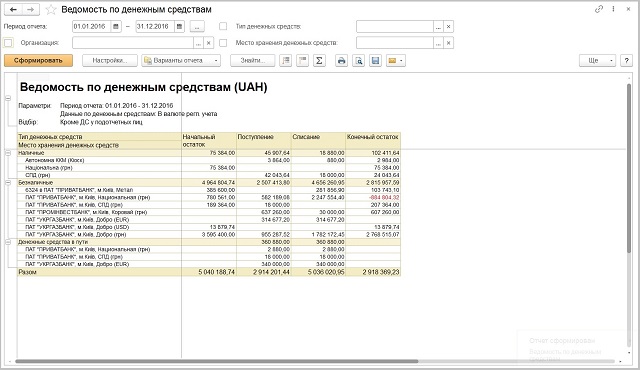This screenshot has height=370, width=640.
Task: Click the horizontal scrollbar of the report
Action: pyautogui.click(x=216, y=361)
